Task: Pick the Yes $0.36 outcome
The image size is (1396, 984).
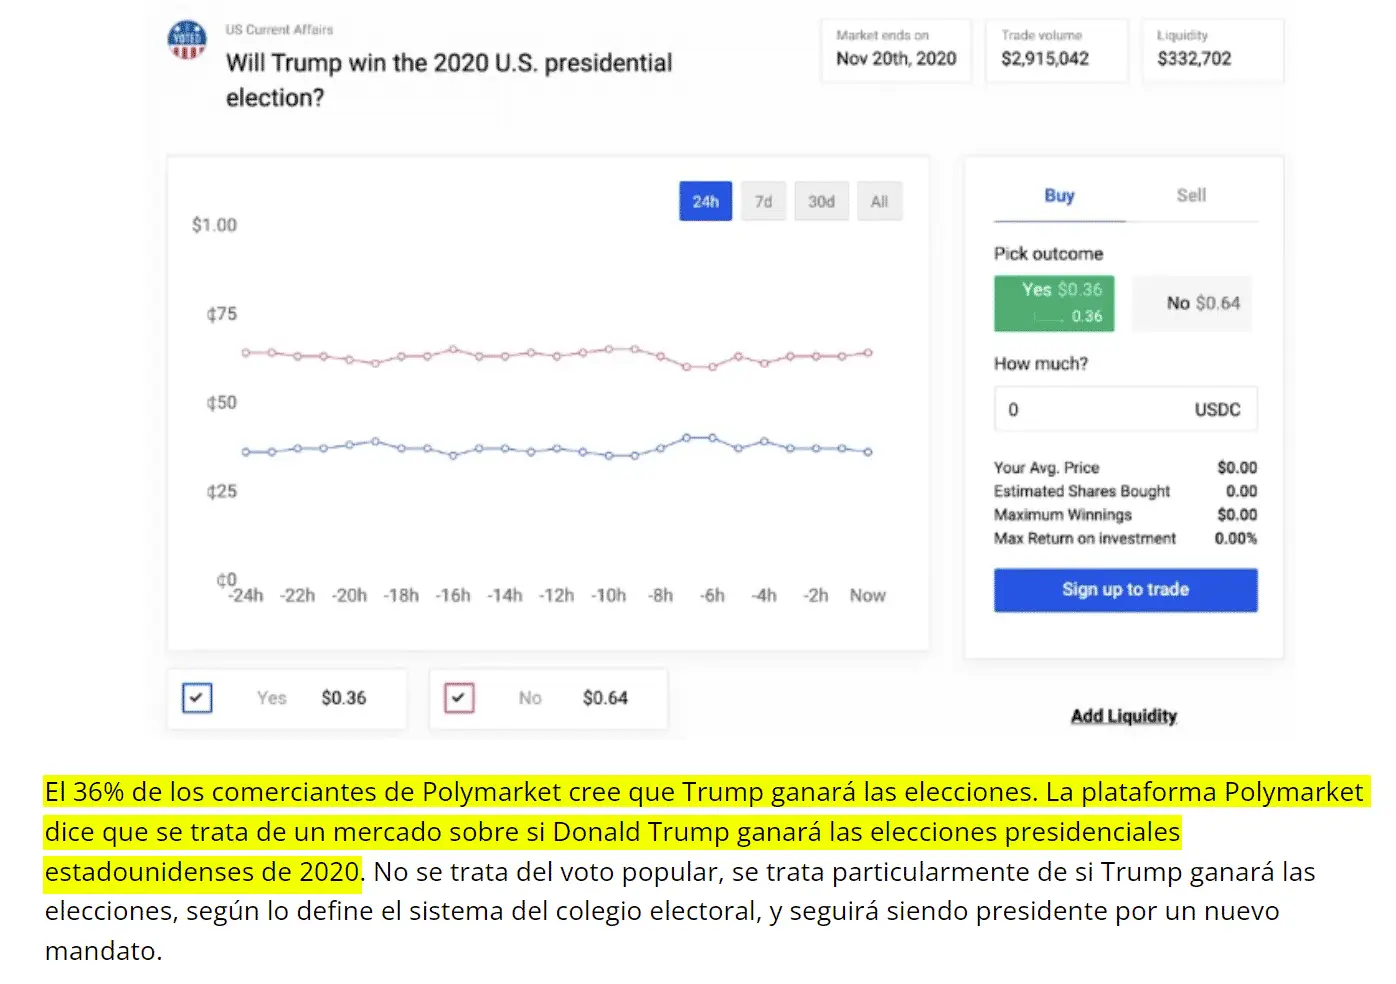Action: 1054,303
